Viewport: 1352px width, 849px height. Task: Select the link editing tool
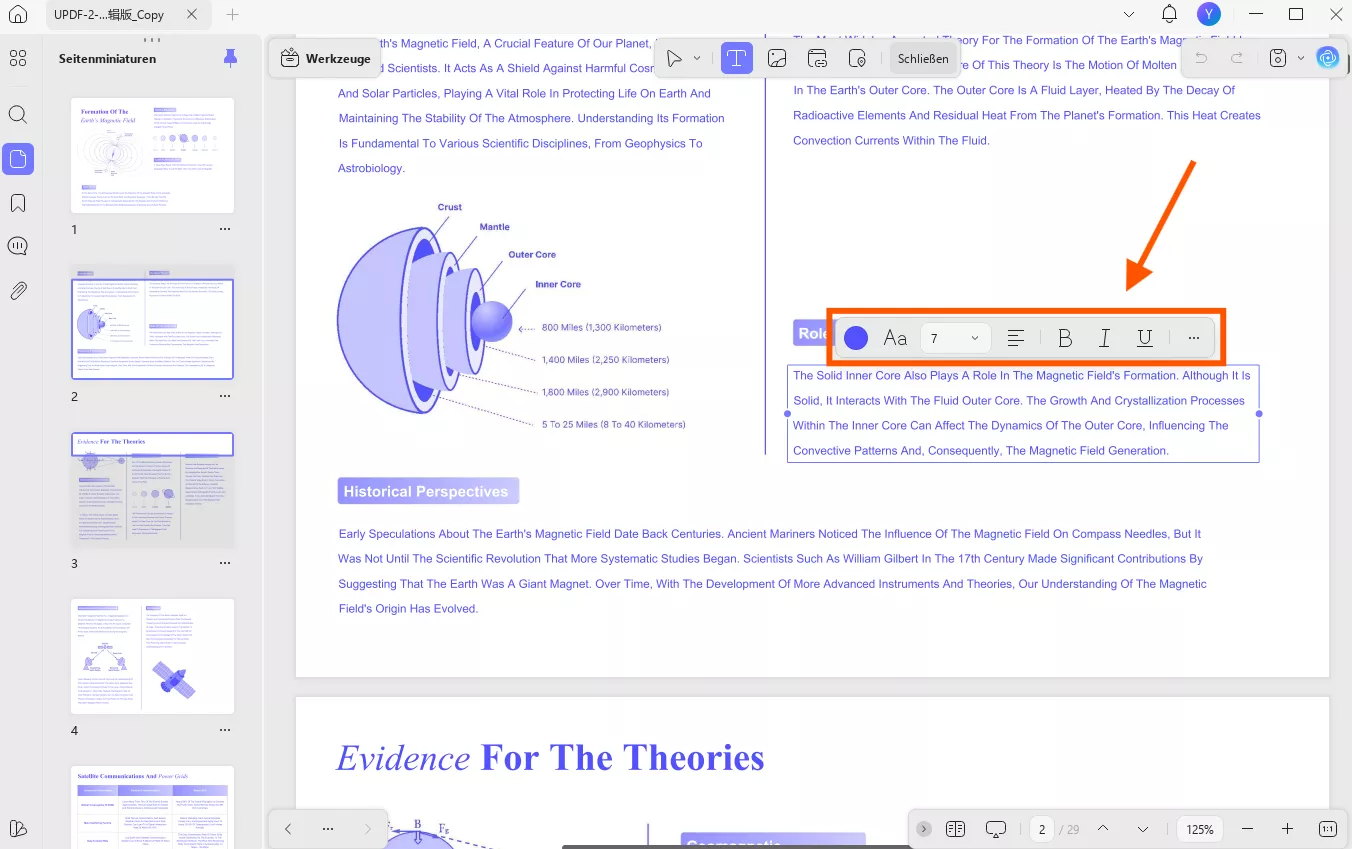(x=817, y=58)
